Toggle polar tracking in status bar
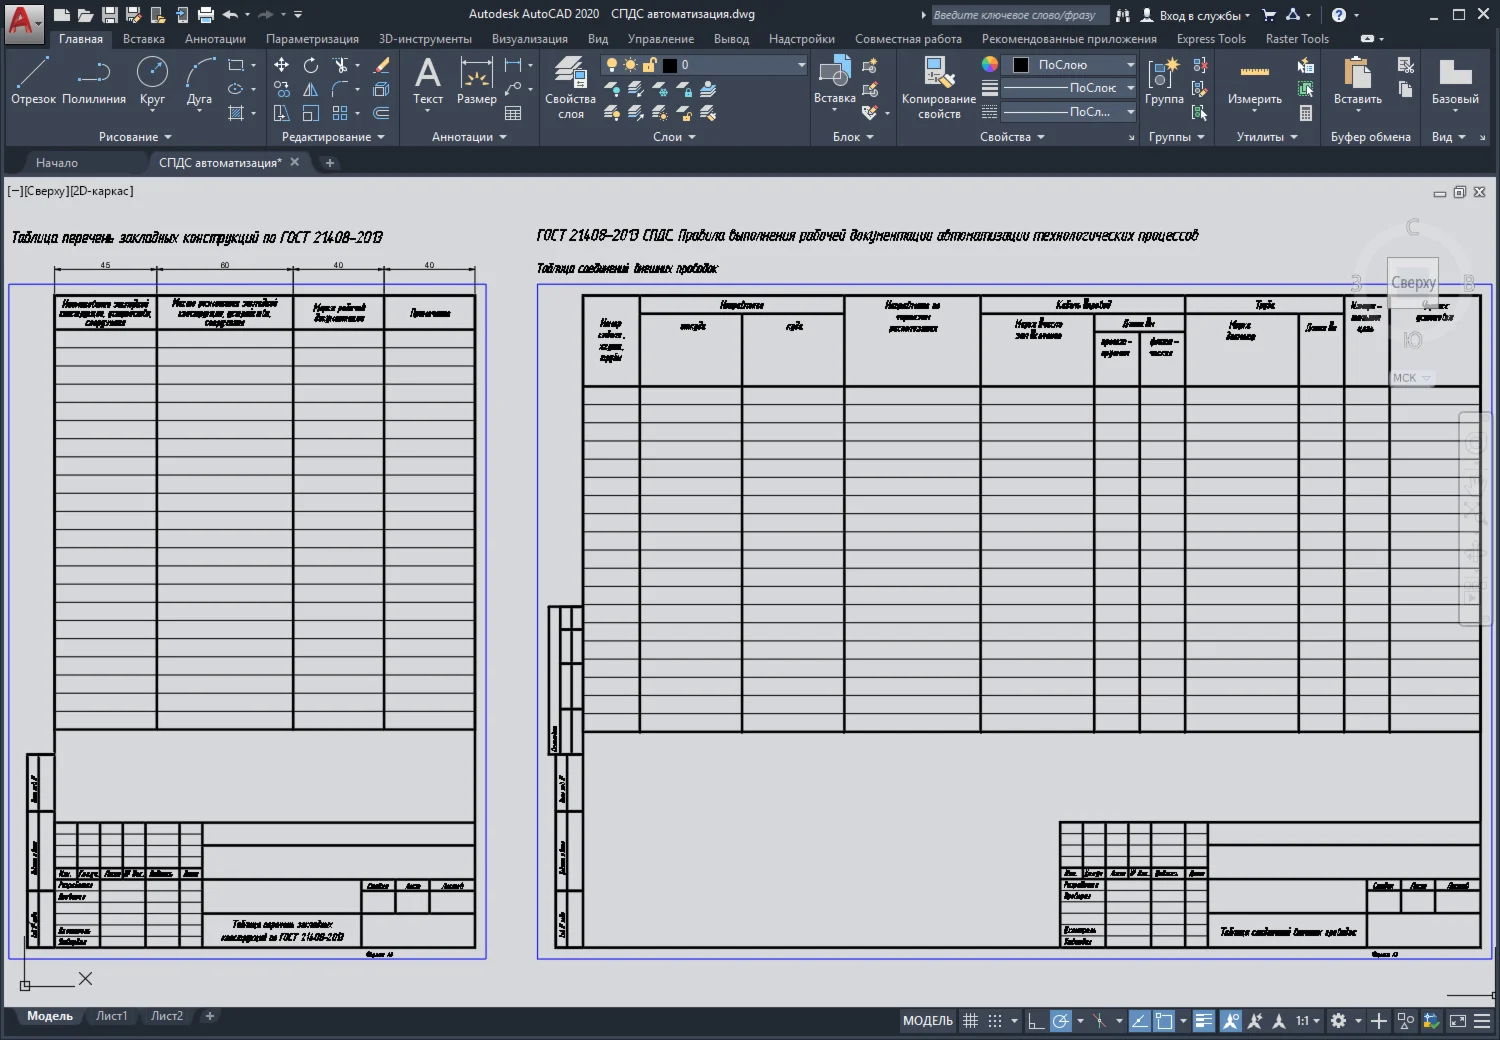The image size is (1500, 1040). pos(1061,1021)
